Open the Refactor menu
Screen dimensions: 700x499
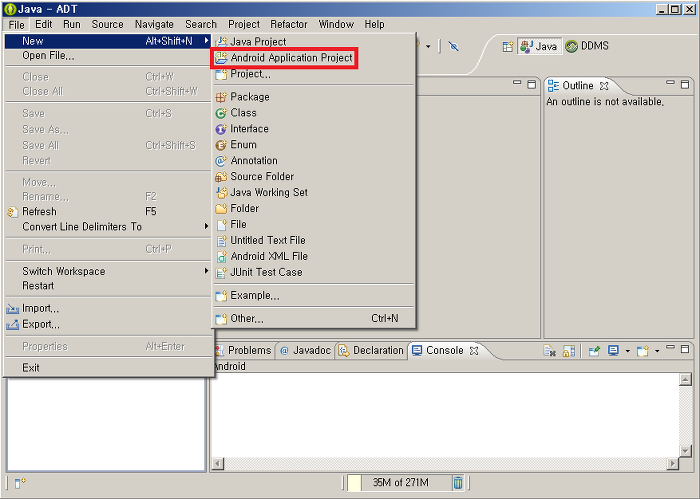click(x=289, y=24)
